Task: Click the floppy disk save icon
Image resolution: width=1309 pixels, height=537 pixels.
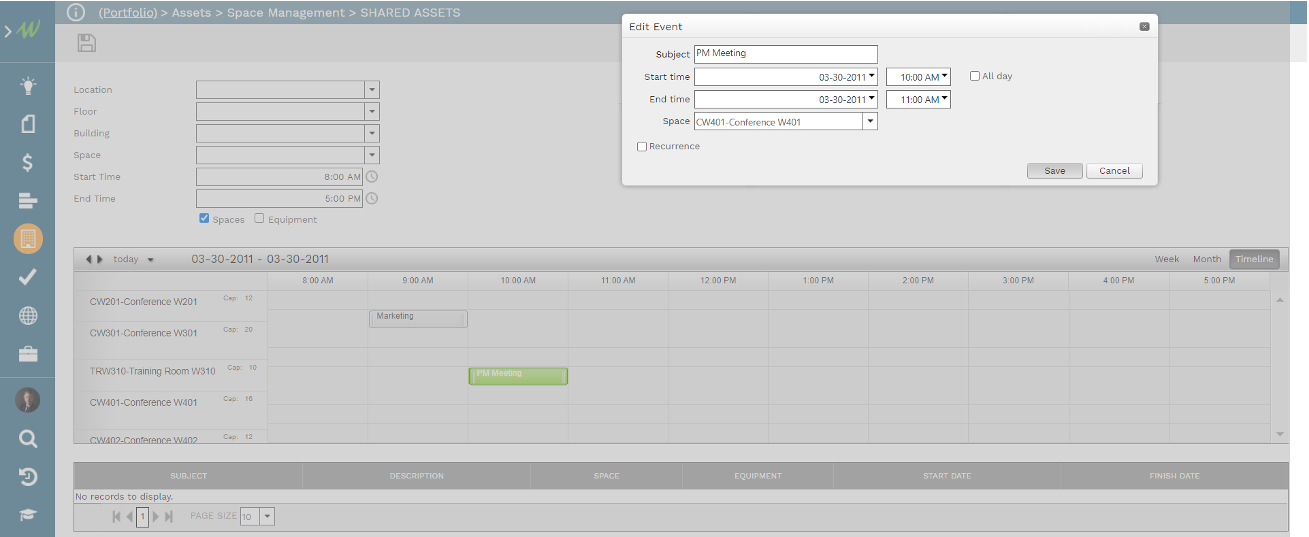Action: click(x=87, y=42)
